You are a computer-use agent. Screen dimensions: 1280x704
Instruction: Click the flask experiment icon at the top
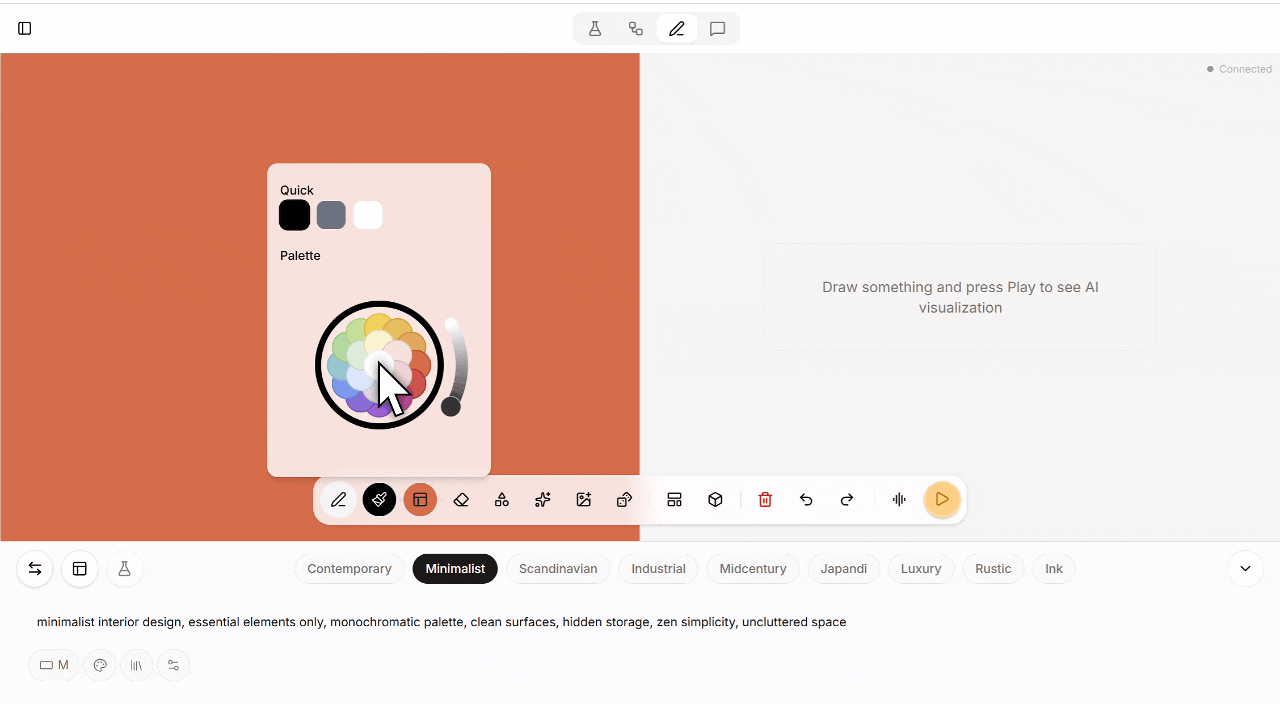[x=595, y=28]
